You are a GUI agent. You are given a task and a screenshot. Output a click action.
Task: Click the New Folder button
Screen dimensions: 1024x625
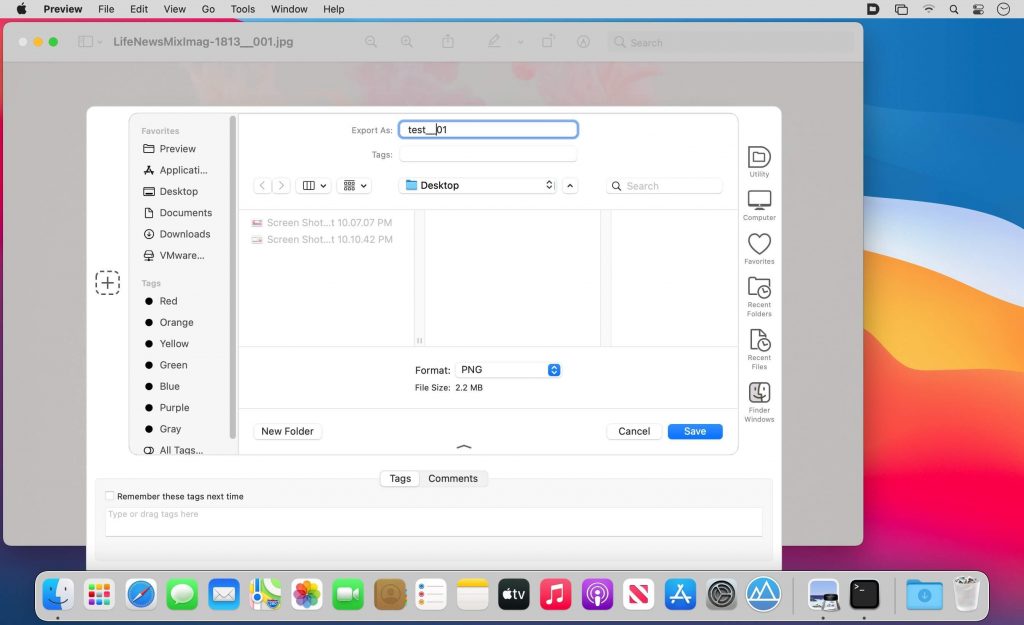(x=287, y=431)
